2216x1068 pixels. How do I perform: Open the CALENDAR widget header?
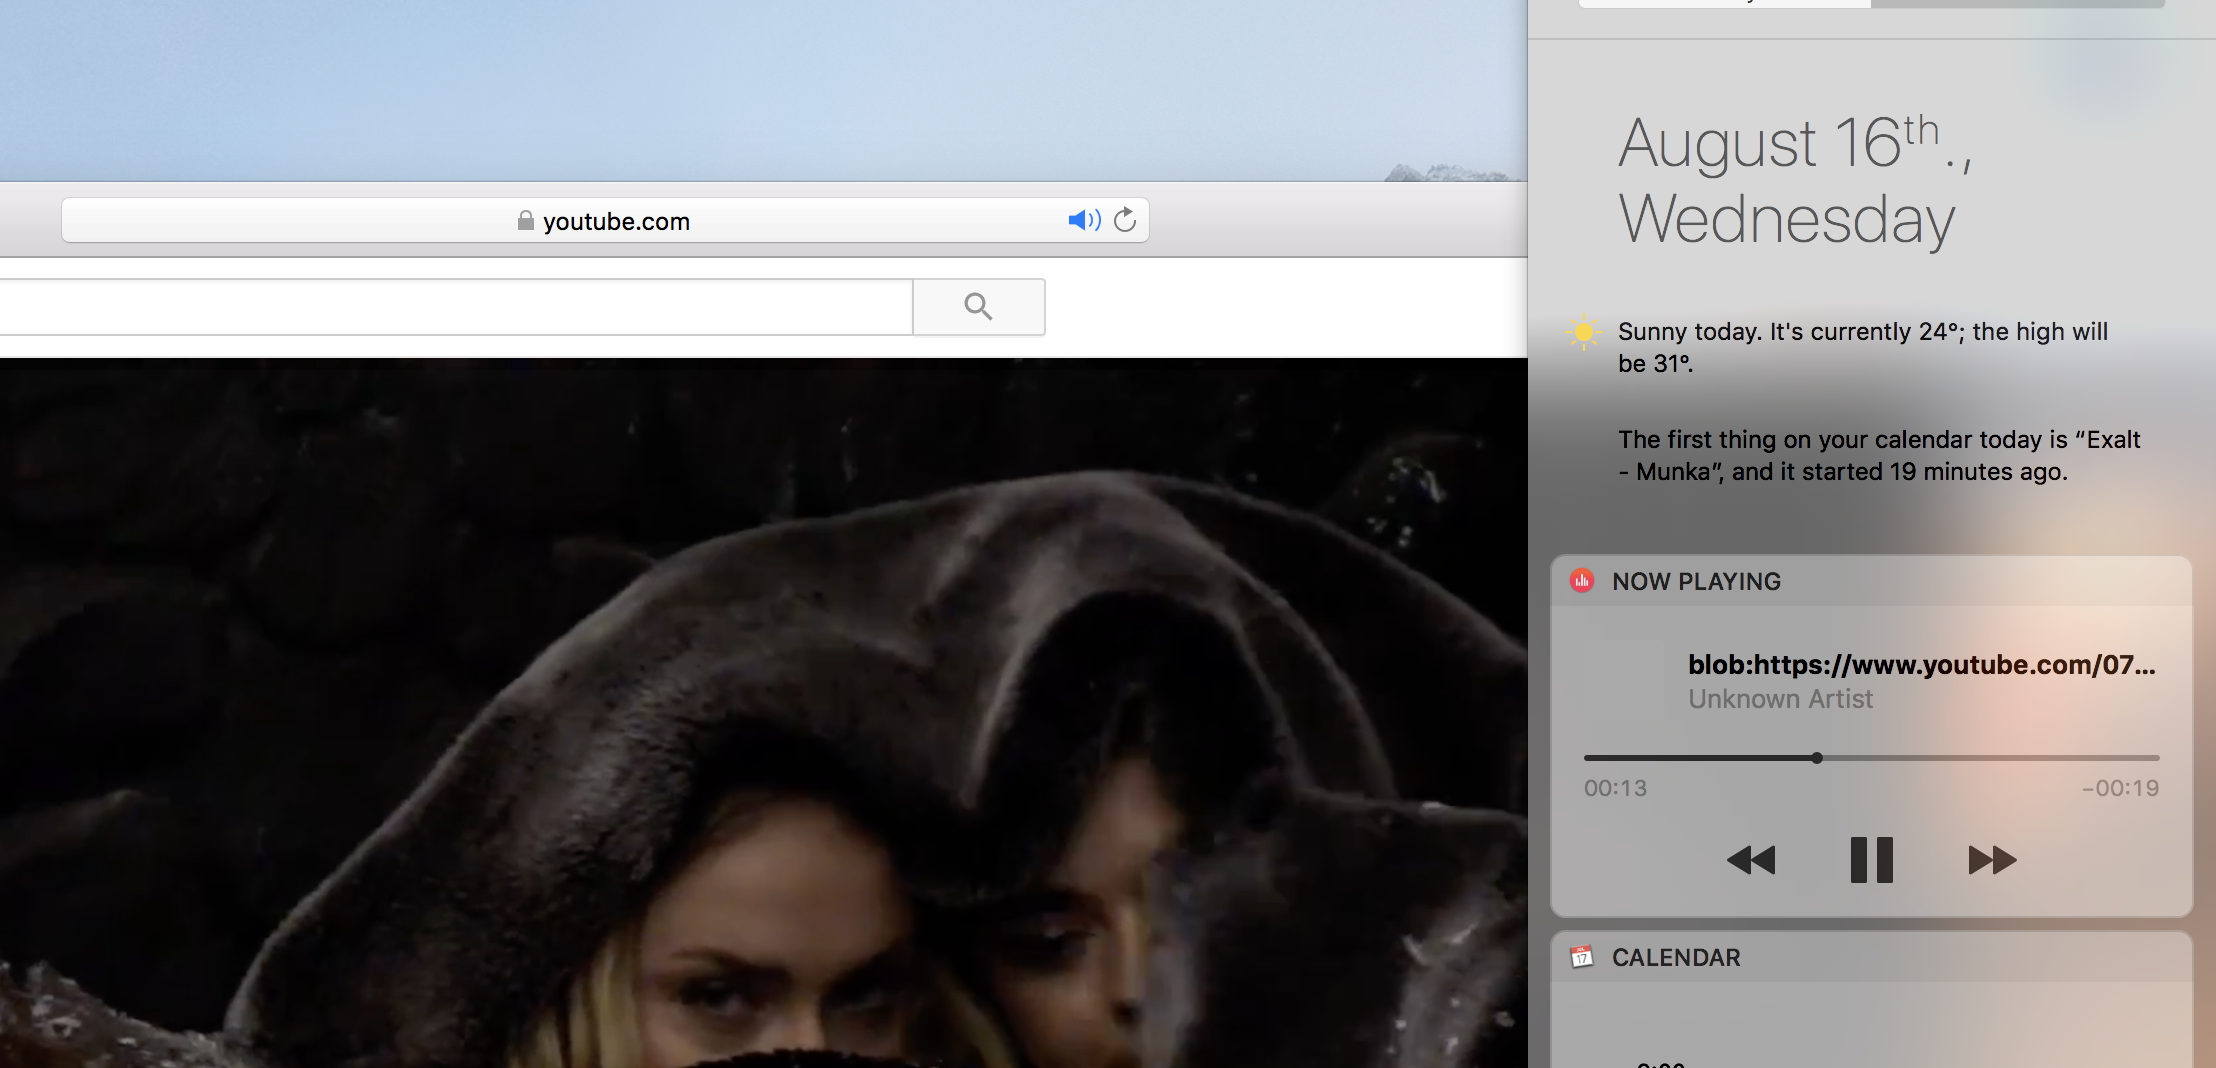click(x=1871, y=957)
